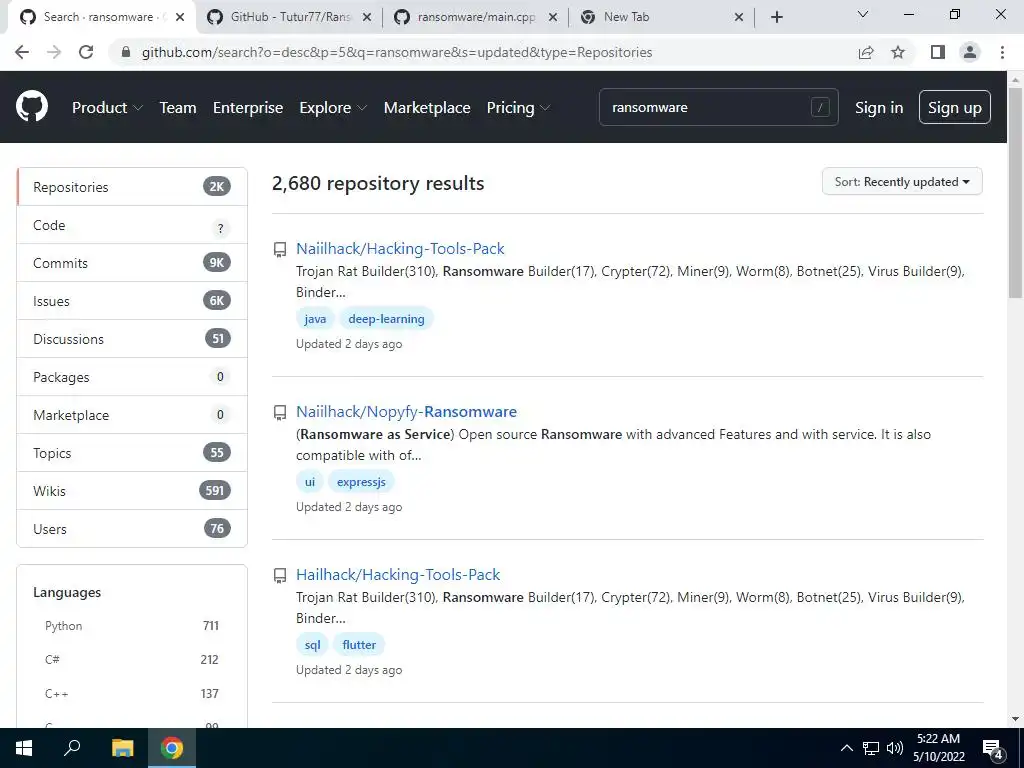The height and width of the screenshot is (768, 1024).
Task: Expand the Product dropdown menu
Action: coord(107,108)
